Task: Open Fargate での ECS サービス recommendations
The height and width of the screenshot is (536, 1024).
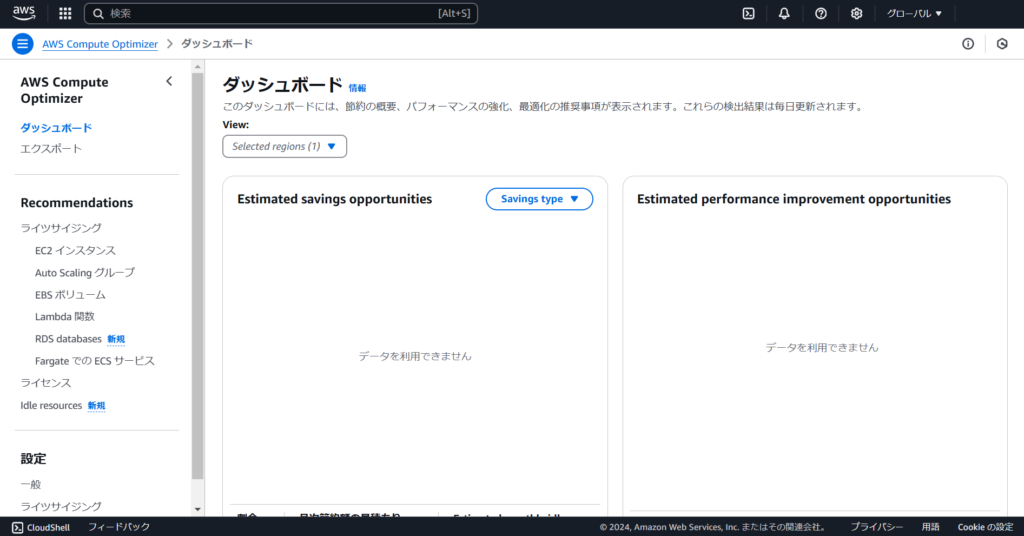Action: [x=95, y=361]
